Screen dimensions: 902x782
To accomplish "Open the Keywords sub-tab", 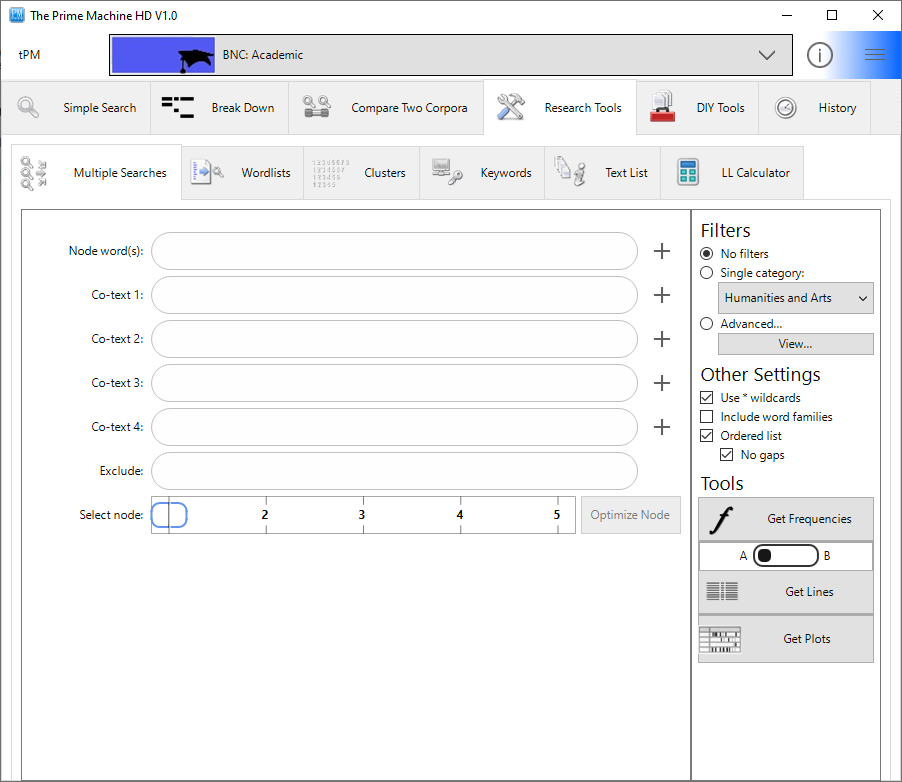I will [482, 173].
